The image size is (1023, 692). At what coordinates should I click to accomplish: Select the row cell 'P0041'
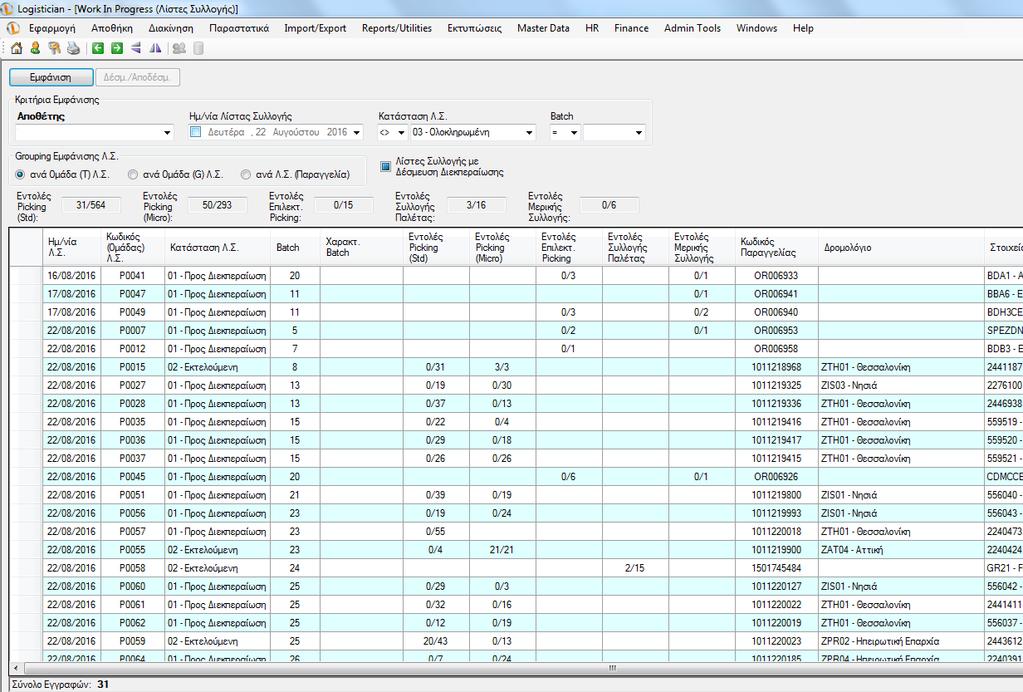[132, 276]
